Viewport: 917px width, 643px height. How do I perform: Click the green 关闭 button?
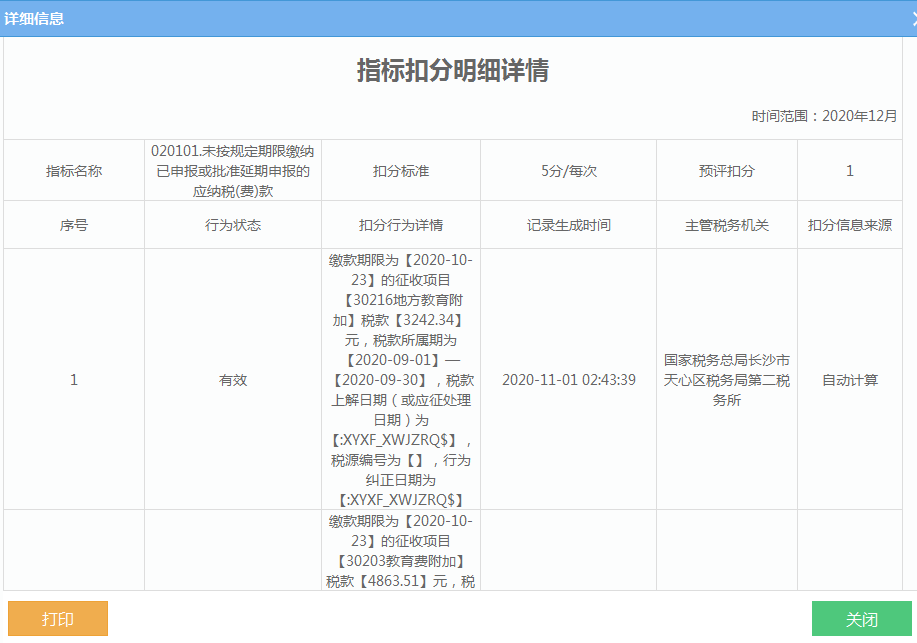pyautogui.click(x=861, y=618)
